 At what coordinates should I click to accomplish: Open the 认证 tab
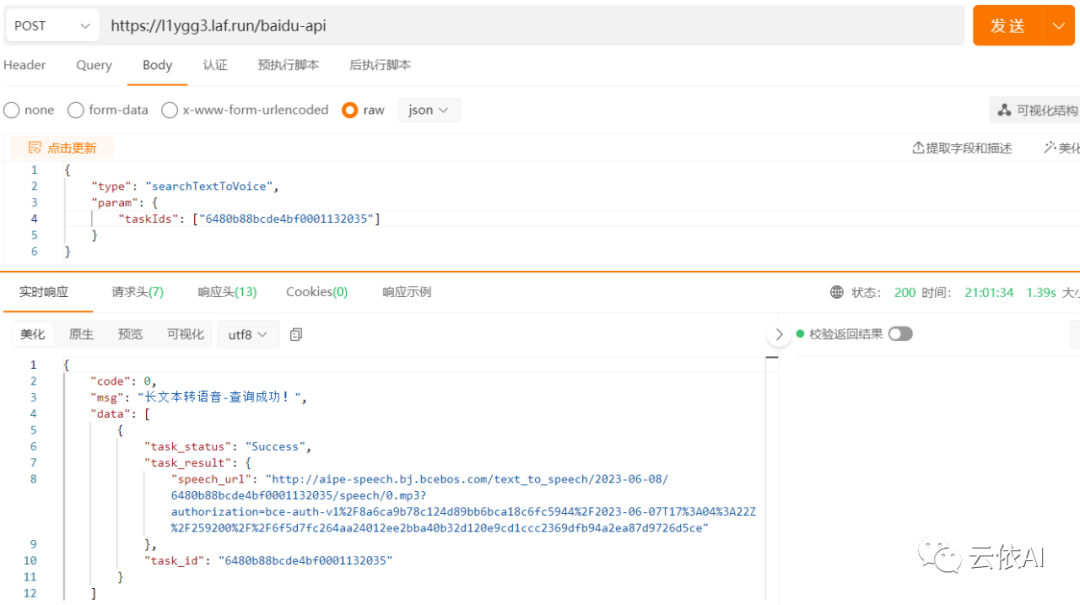(x=215, y=65)
